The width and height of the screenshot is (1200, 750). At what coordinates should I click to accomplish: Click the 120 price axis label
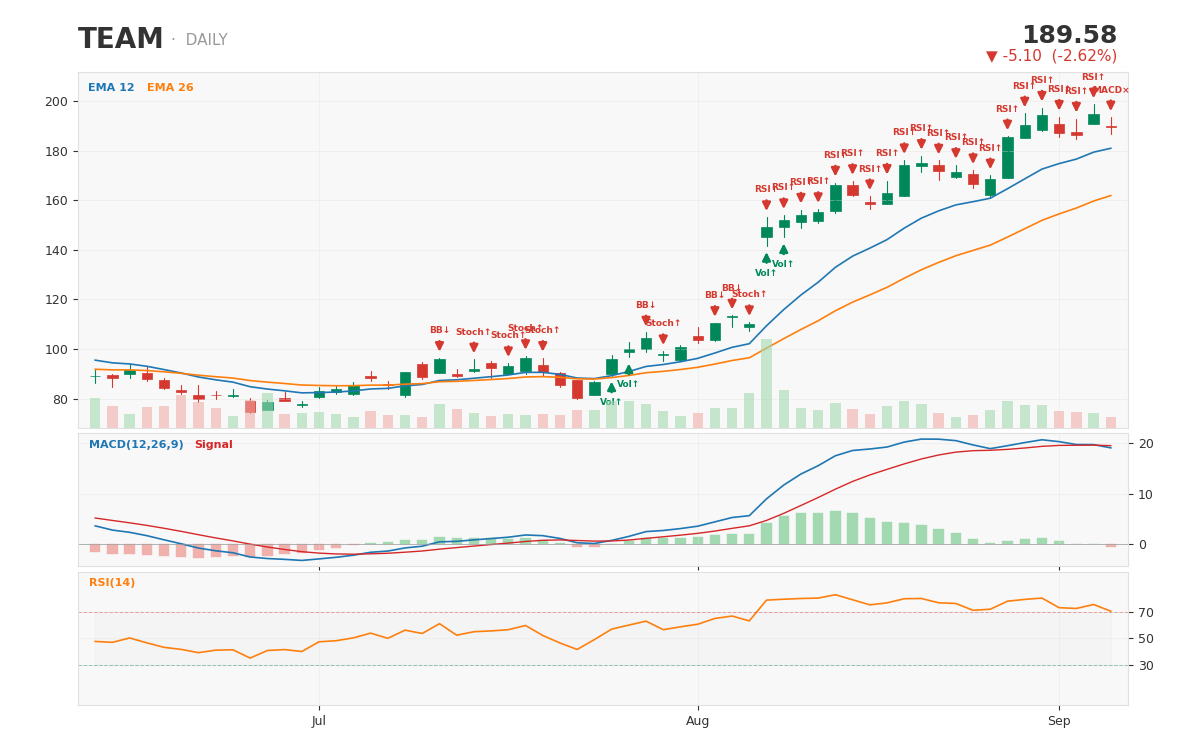coord(56,300)
